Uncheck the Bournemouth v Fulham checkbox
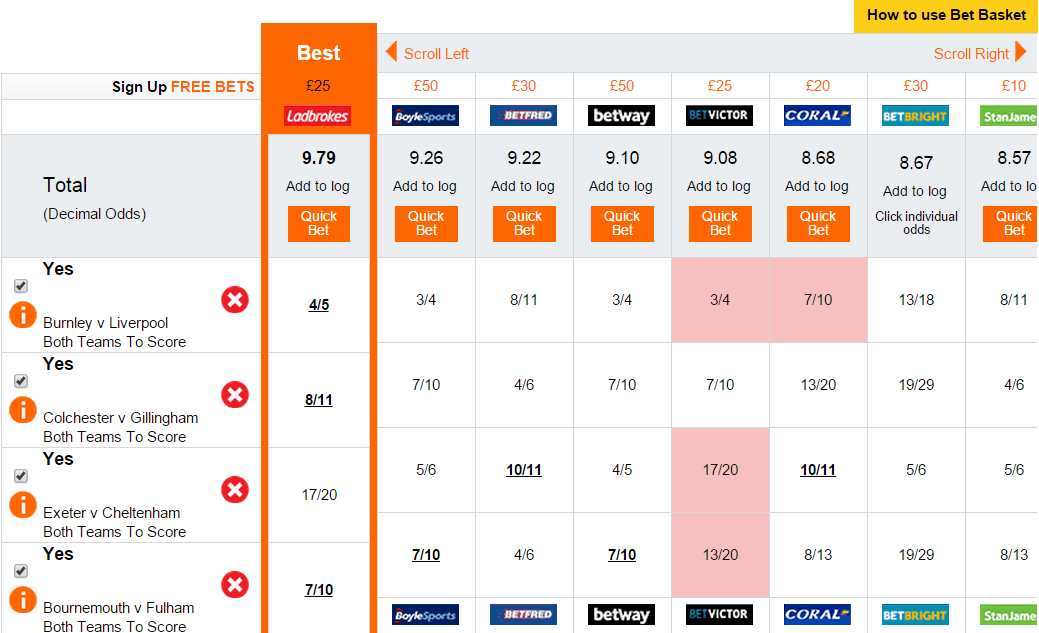Viewport: 1039px width, 633px height. tap(21, 571)
